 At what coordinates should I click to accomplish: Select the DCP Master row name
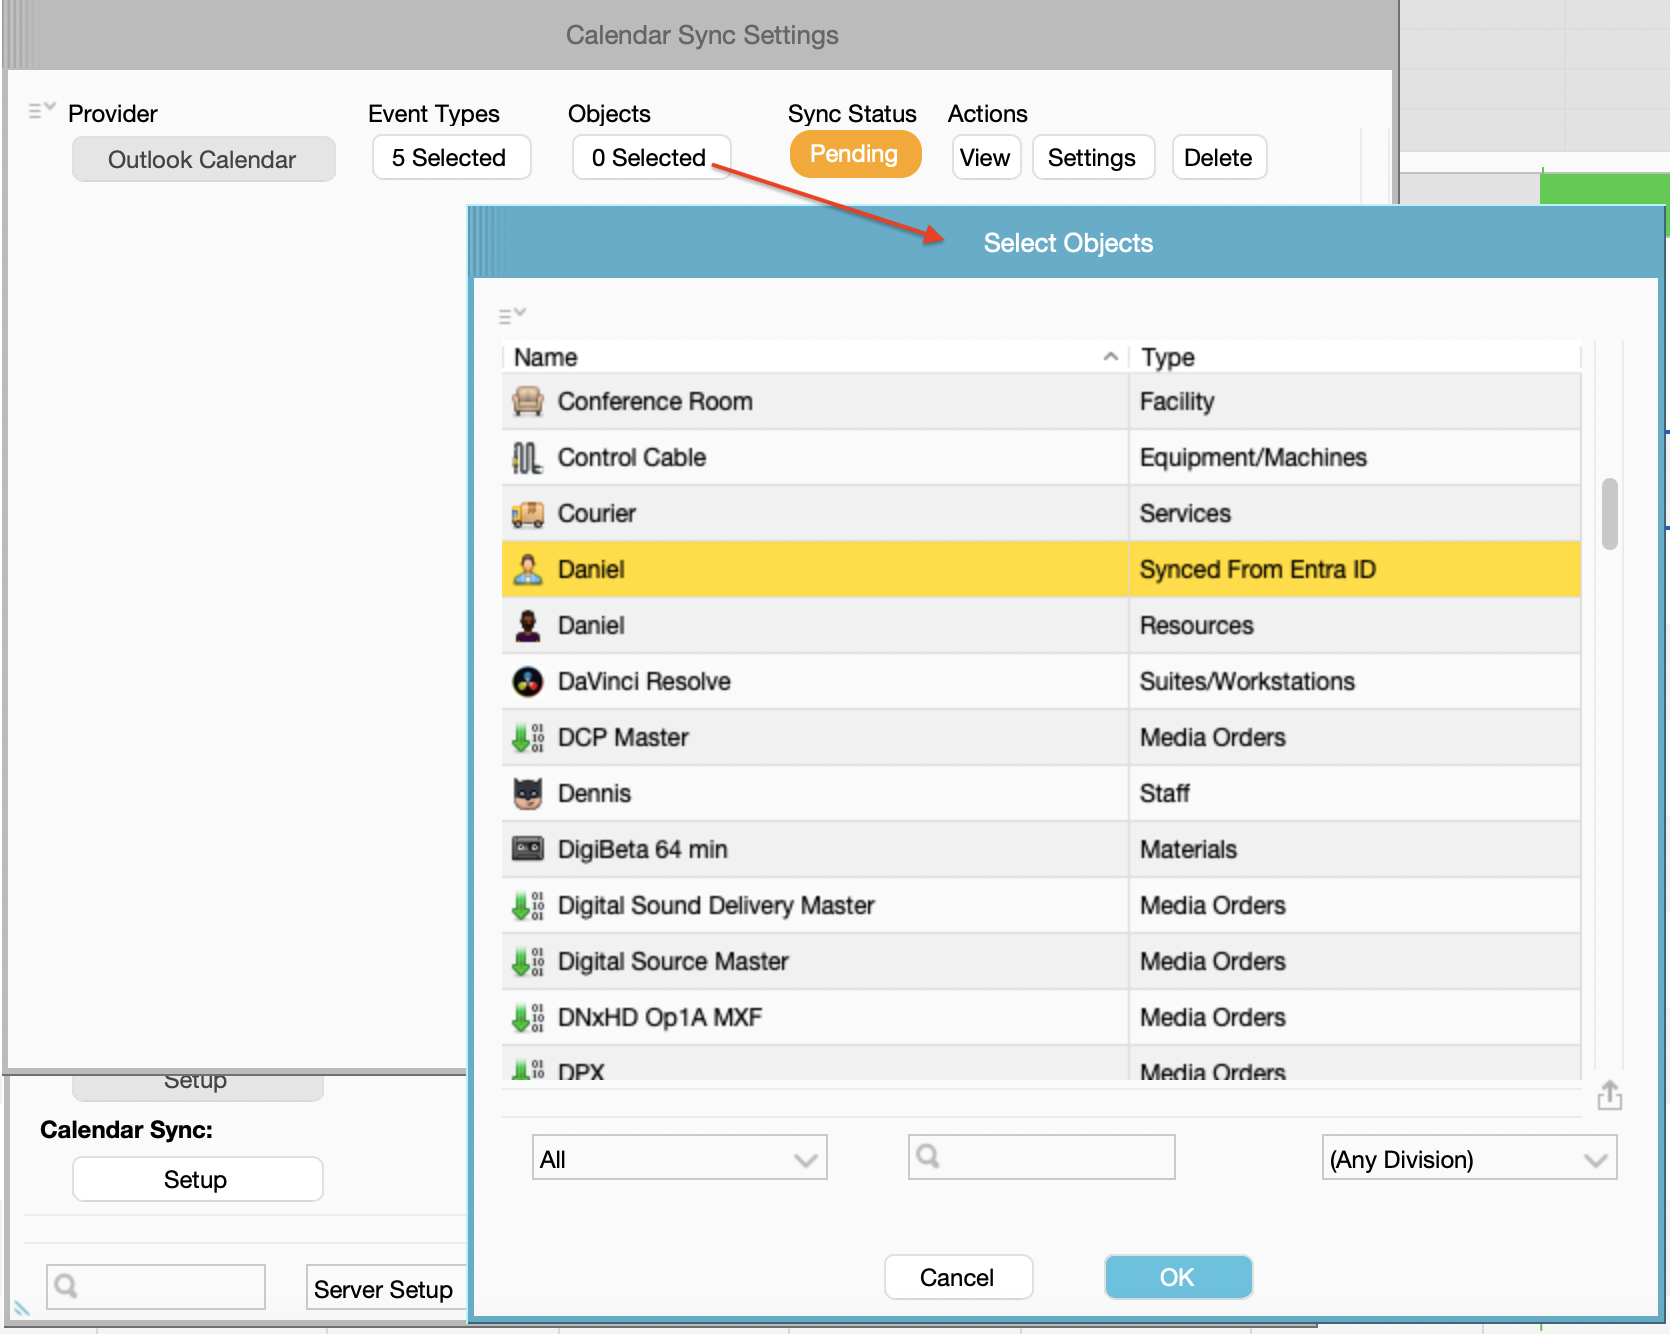[x=623, y=737]
